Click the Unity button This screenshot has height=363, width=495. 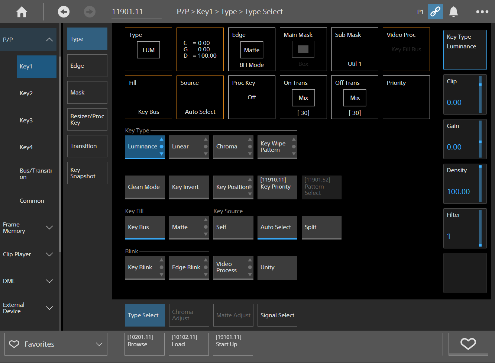click(277, 268)
